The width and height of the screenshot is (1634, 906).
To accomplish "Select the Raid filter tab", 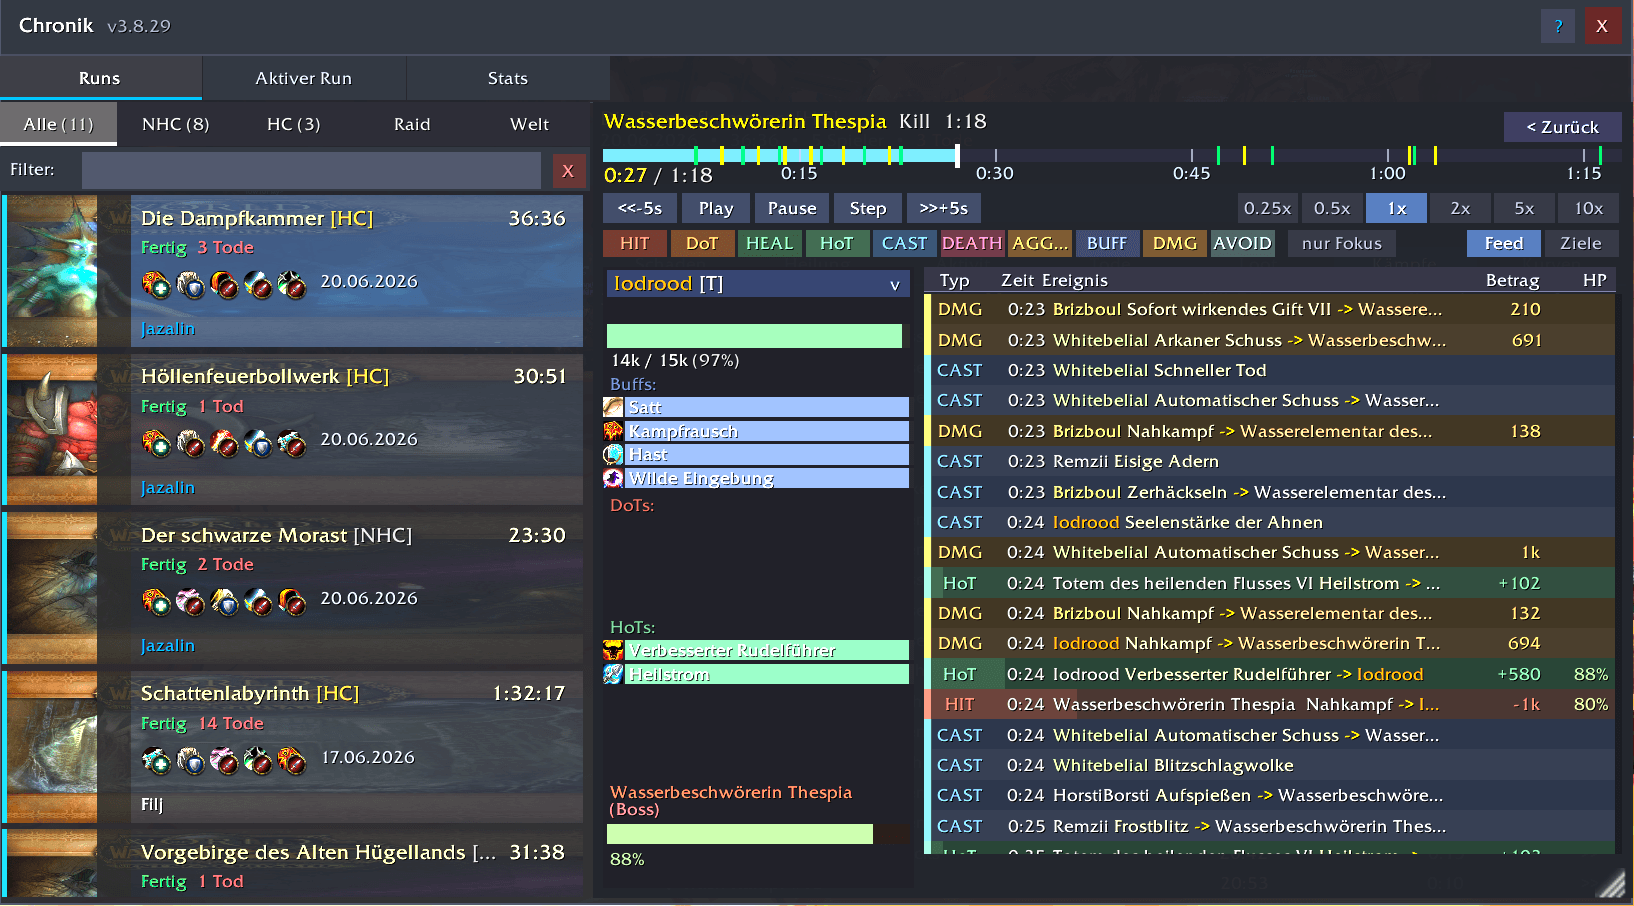I will (x=412, y=124).
